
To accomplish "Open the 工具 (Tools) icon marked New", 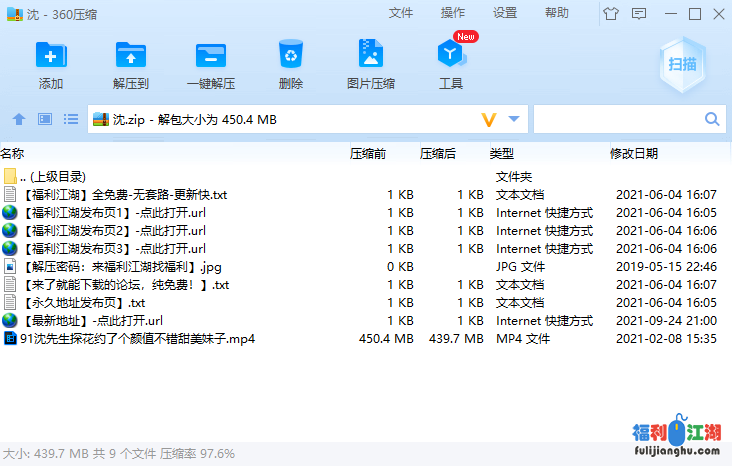I will click(x=450, y=56).
